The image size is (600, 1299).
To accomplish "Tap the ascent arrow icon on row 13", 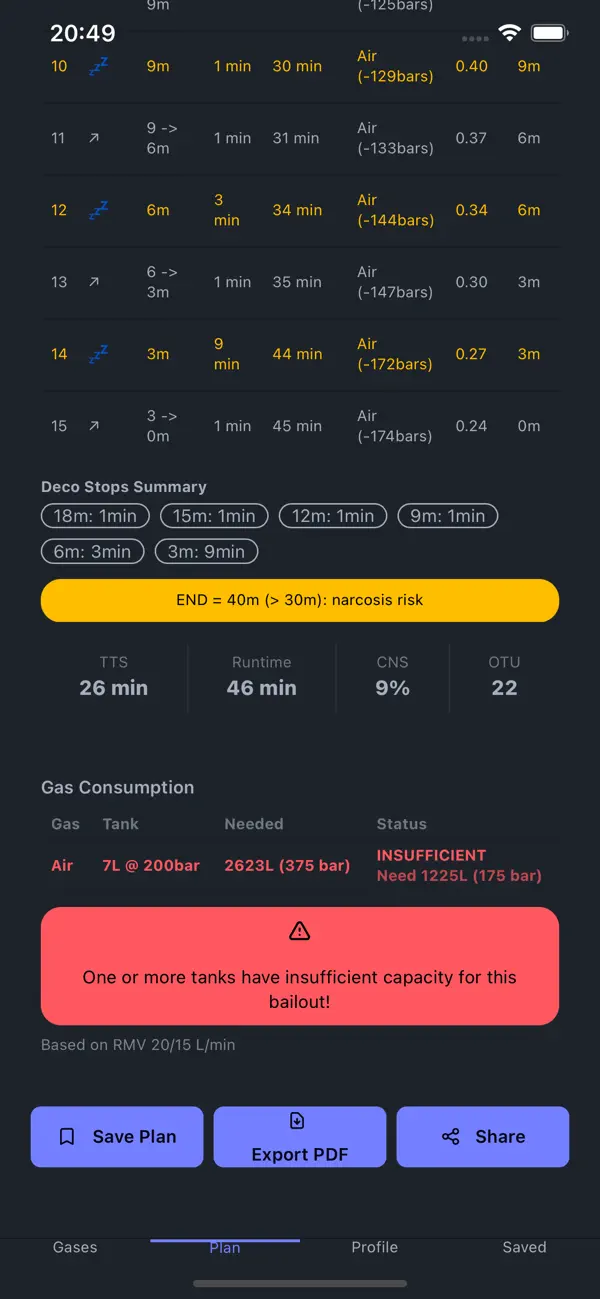I will (x=94, y=282).
